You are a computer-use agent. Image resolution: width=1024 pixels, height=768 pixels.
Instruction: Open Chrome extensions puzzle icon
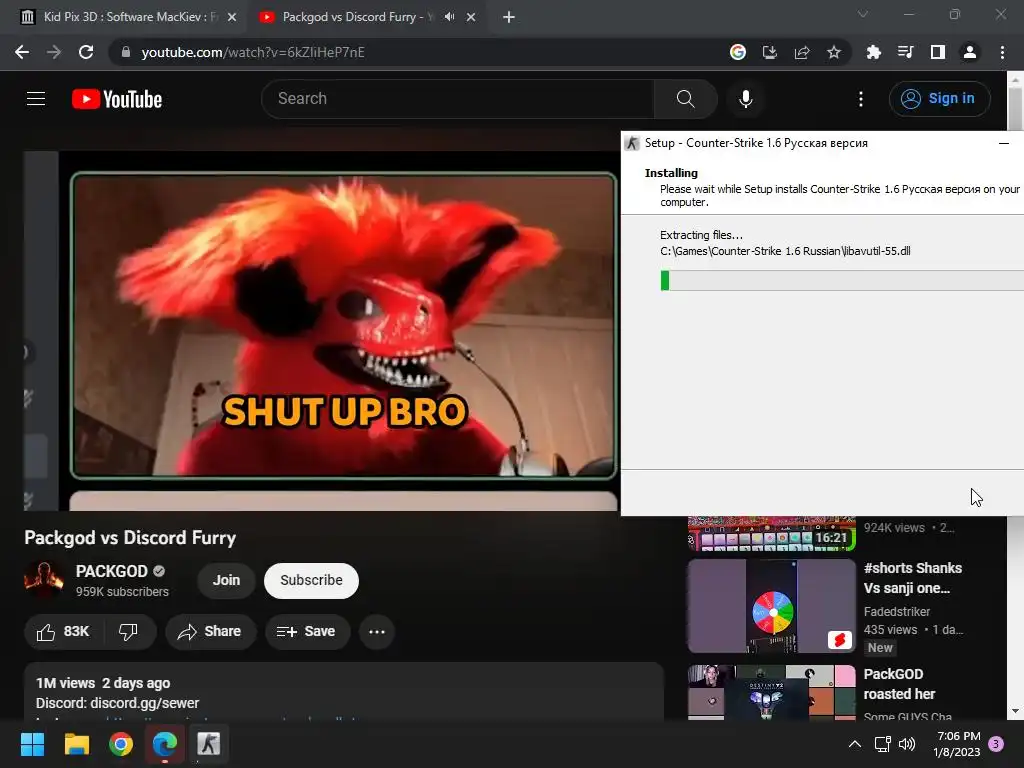click(873, 52)
